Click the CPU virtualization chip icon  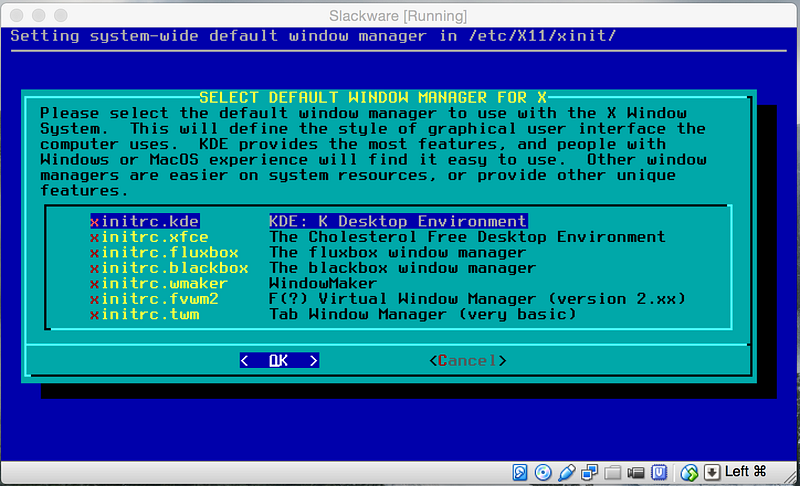pos(659,473)
